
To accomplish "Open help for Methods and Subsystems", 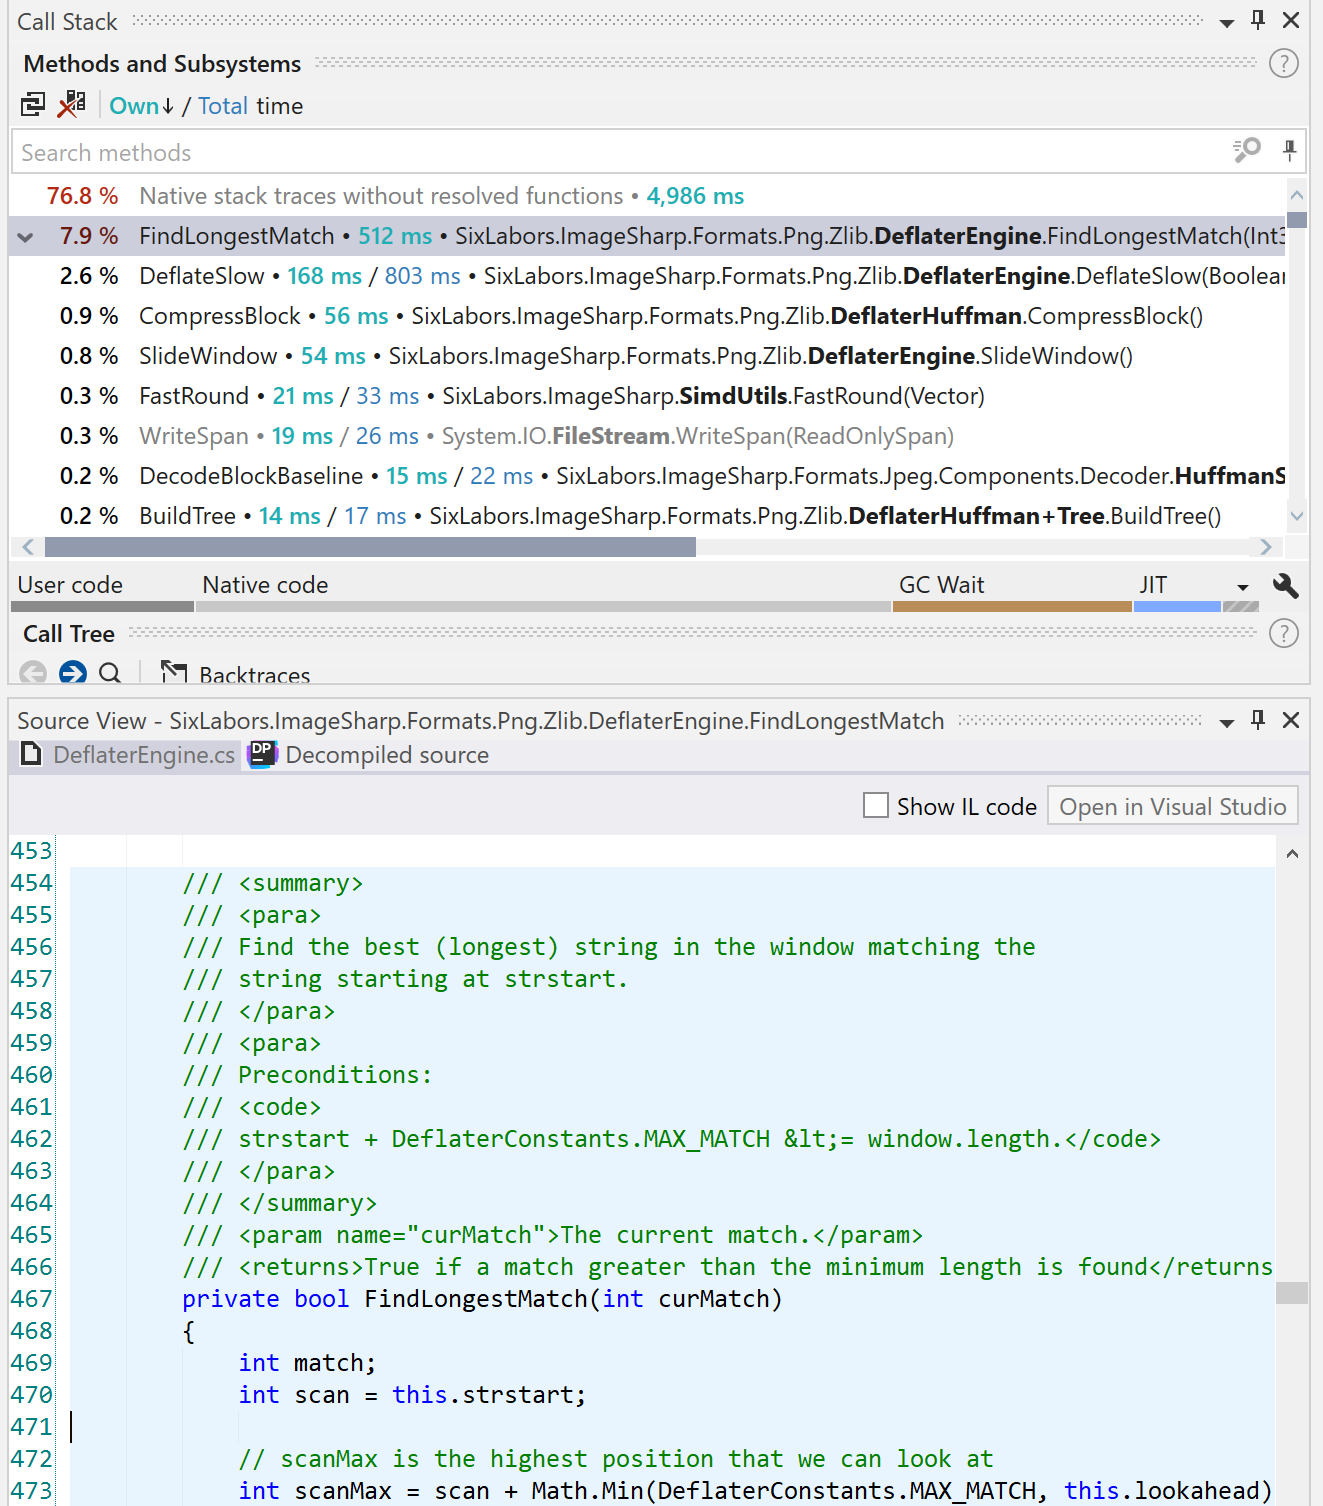I will 1283,64.
